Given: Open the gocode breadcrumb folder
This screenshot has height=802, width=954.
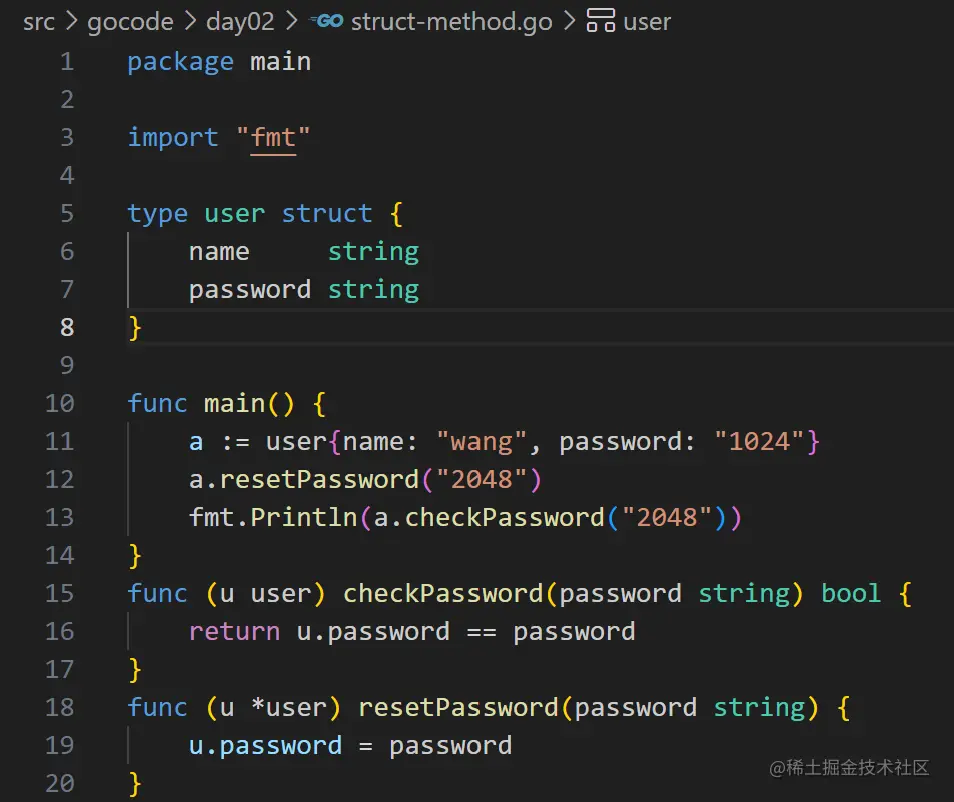Looking at the screenshot, I should [x=130, y=22].
